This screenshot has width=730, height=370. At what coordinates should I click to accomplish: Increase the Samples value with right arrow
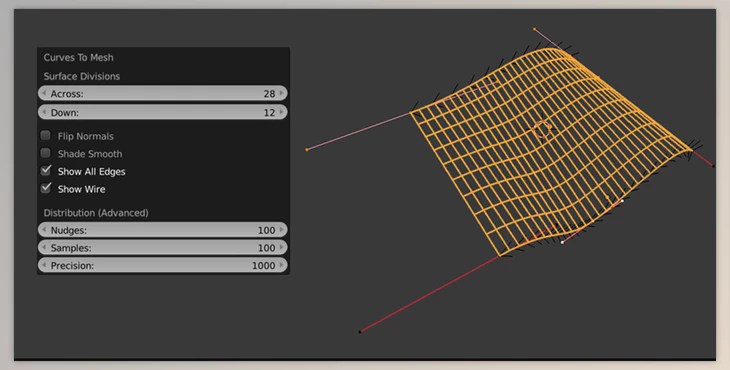[281, 248]
